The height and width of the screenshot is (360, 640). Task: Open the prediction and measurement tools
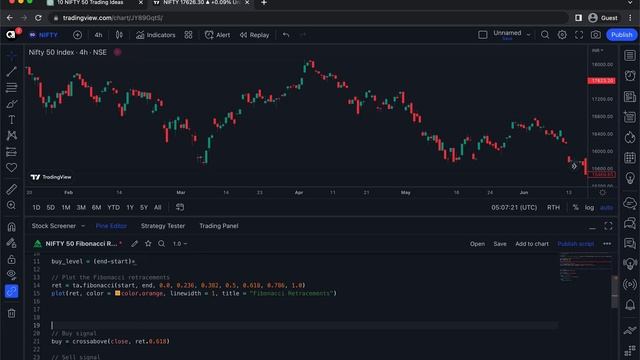[11, 152]
